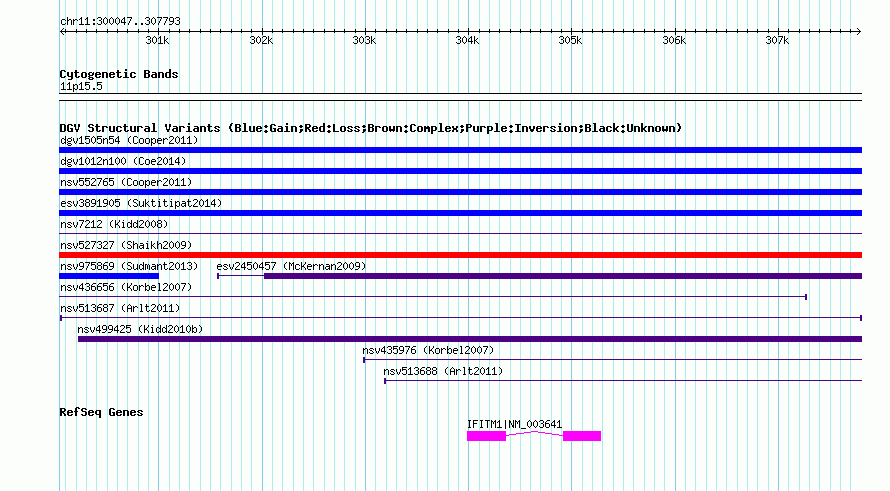890x491 pixels.
Task: Open variant label esv3891905 (Suktitipat2014)
Action: (x=141, y=203)
